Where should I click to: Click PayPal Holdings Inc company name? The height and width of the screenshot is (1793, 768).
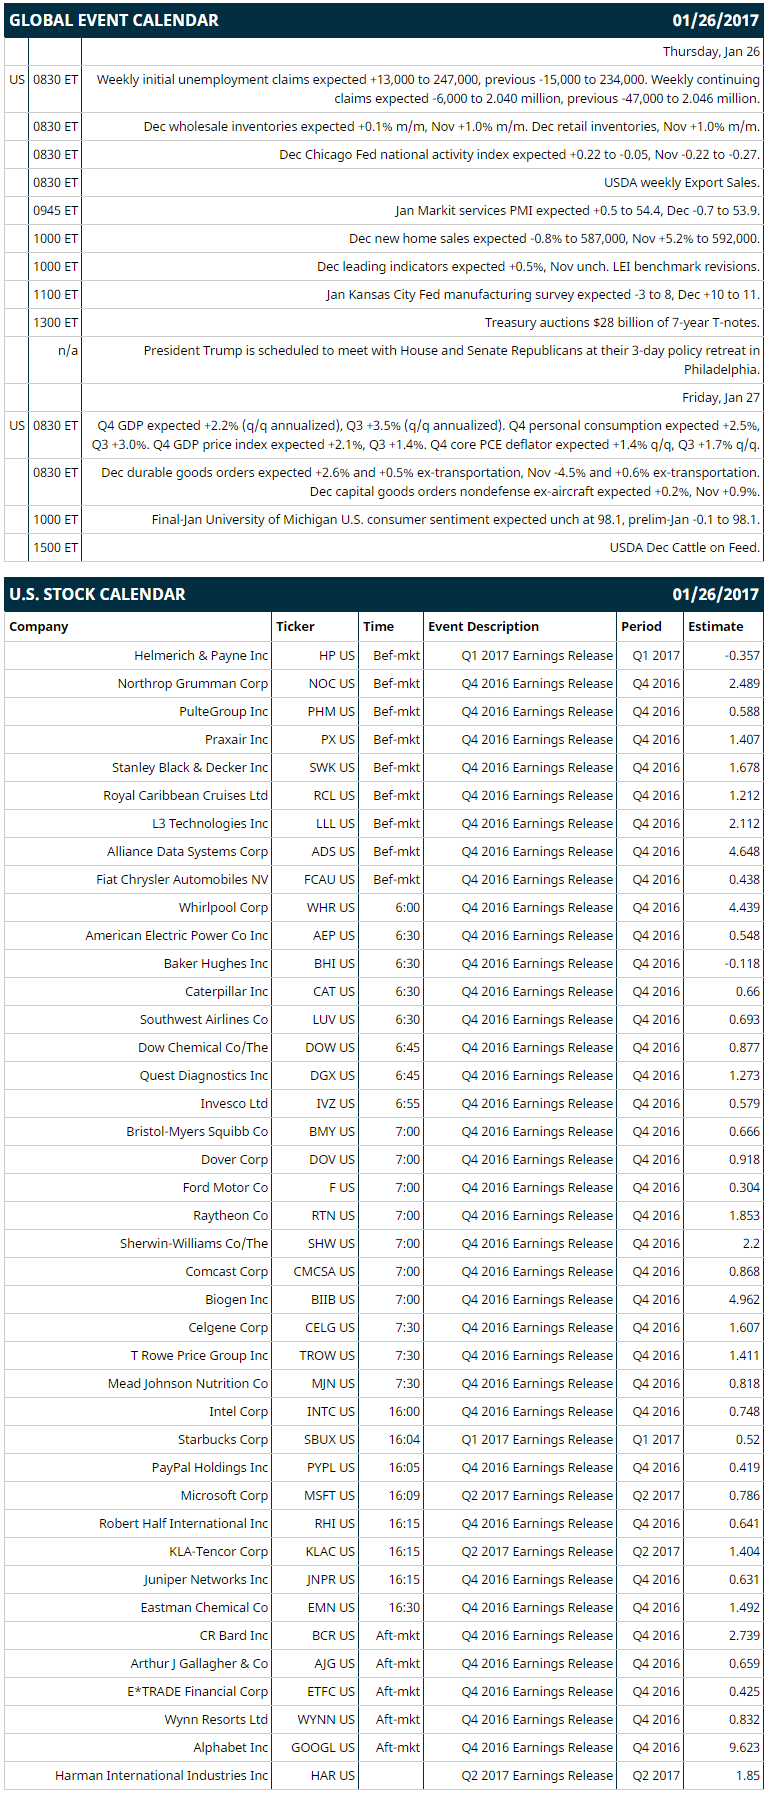coord(210,1467)
